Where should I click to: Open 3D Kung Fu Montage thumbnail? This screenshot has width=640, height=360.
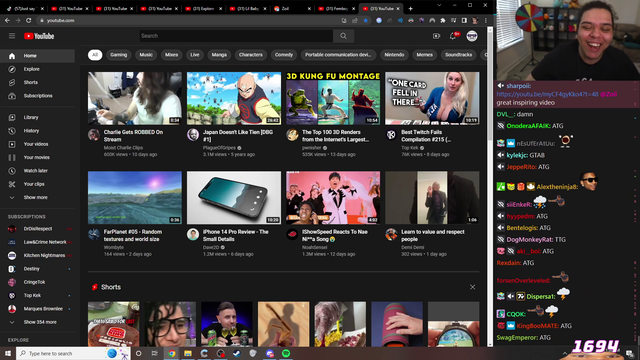tap(333, 98)
